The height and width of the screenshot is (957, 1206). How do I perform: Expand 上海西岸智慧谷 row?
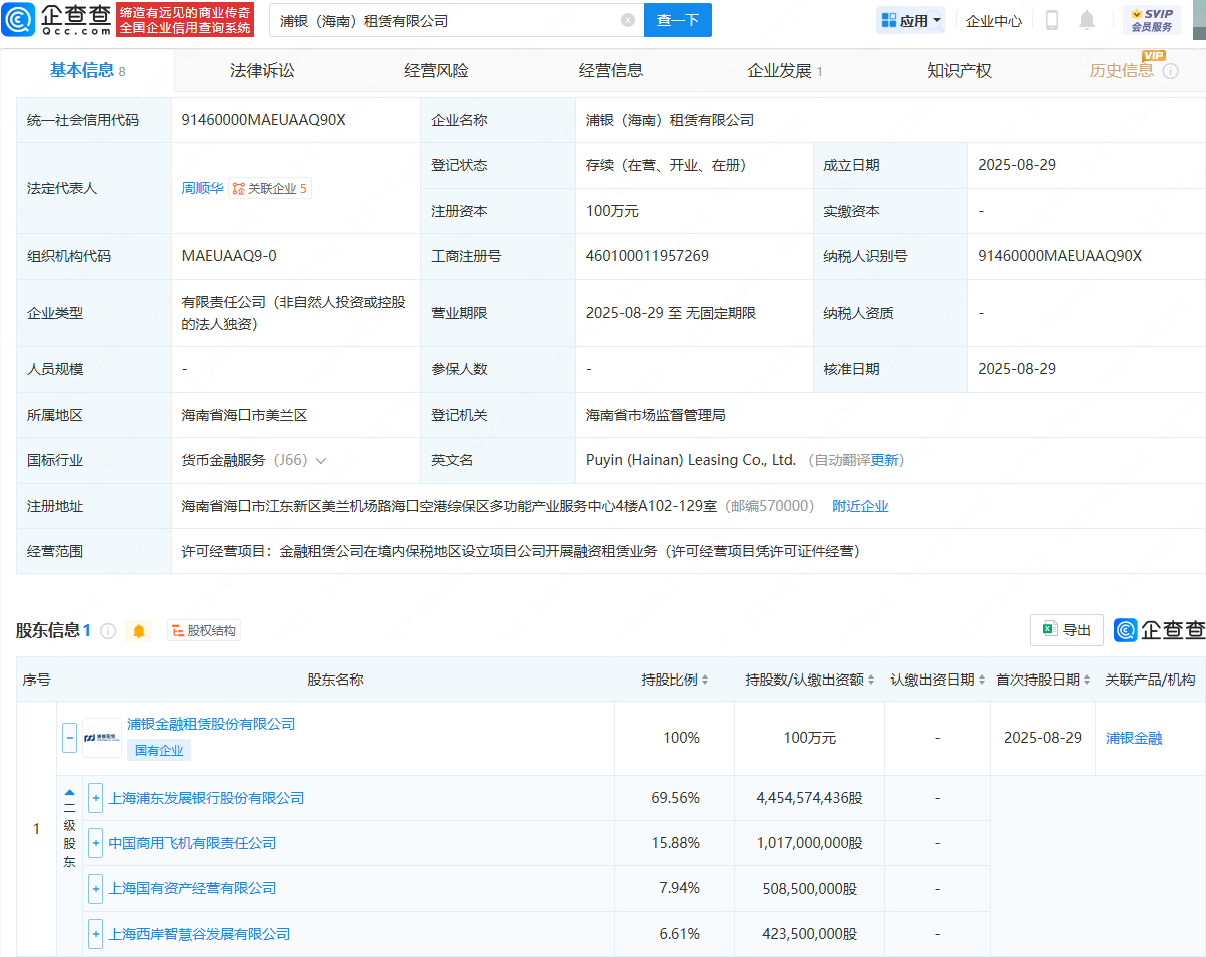click(96, 934)
